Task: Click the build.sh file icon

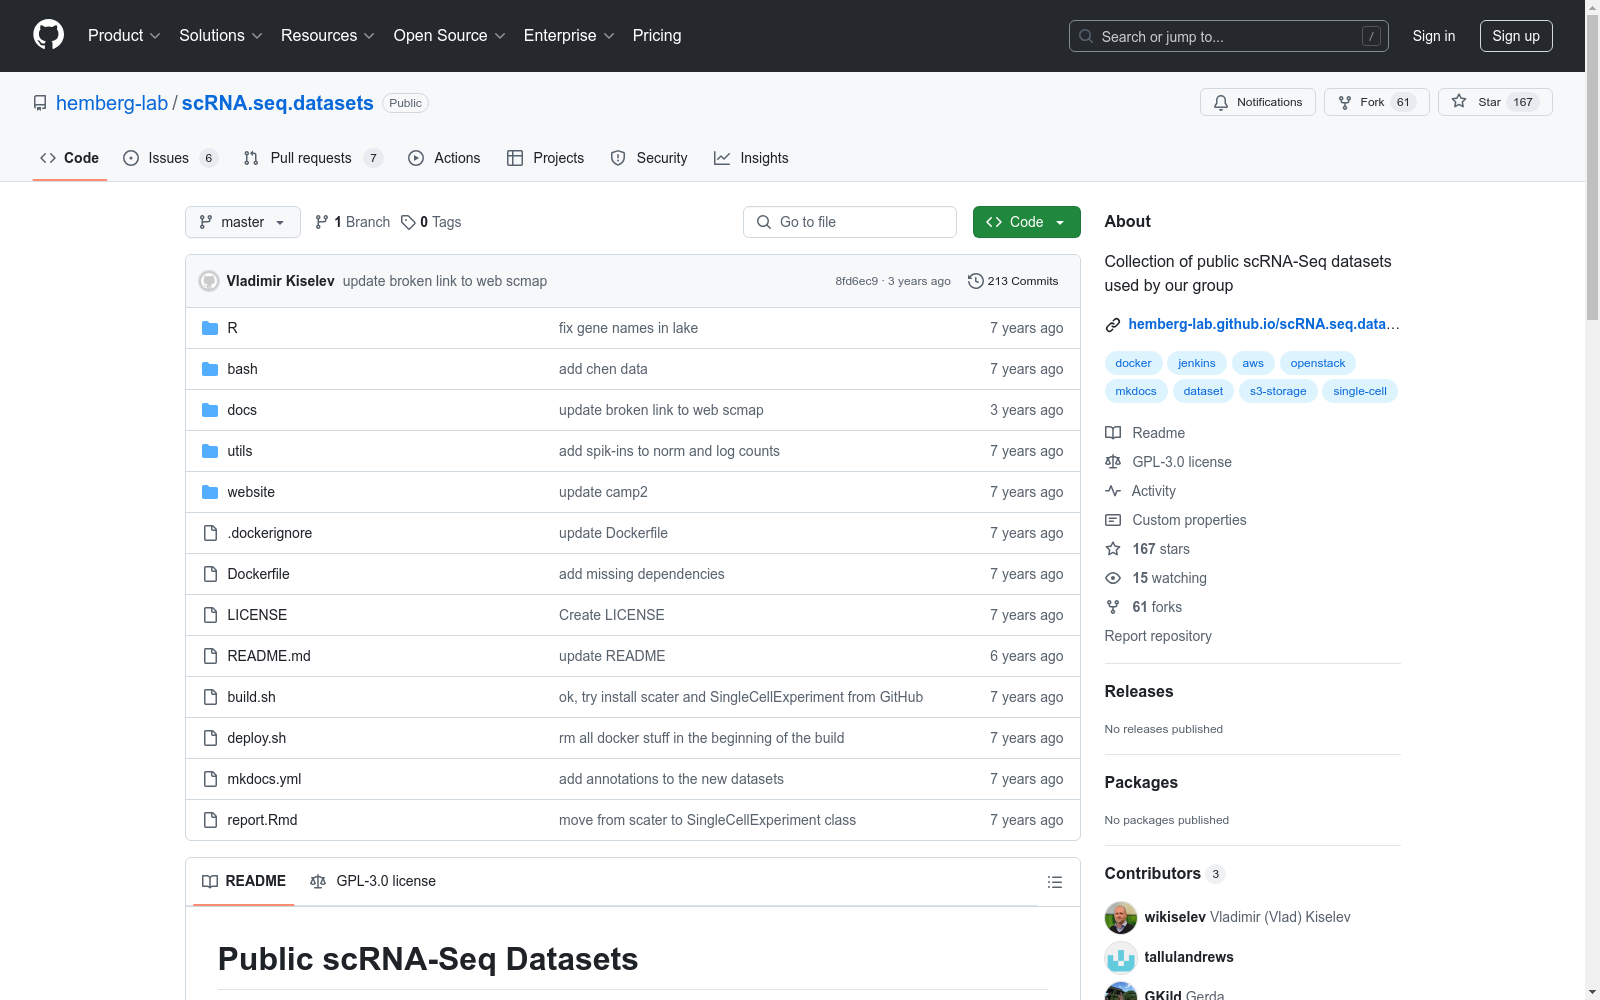Action: 210,697
